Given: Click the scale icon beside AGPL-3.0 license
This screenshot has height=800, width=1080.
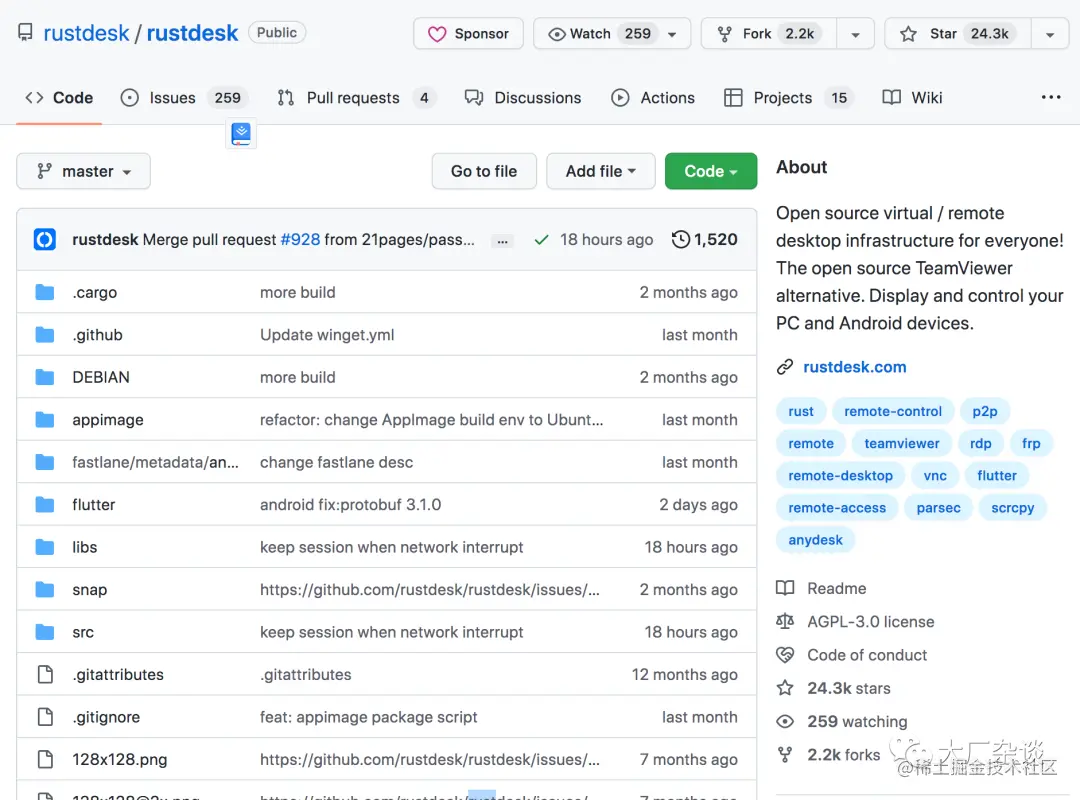Looking at the screenshot, I should pos(785,622).
